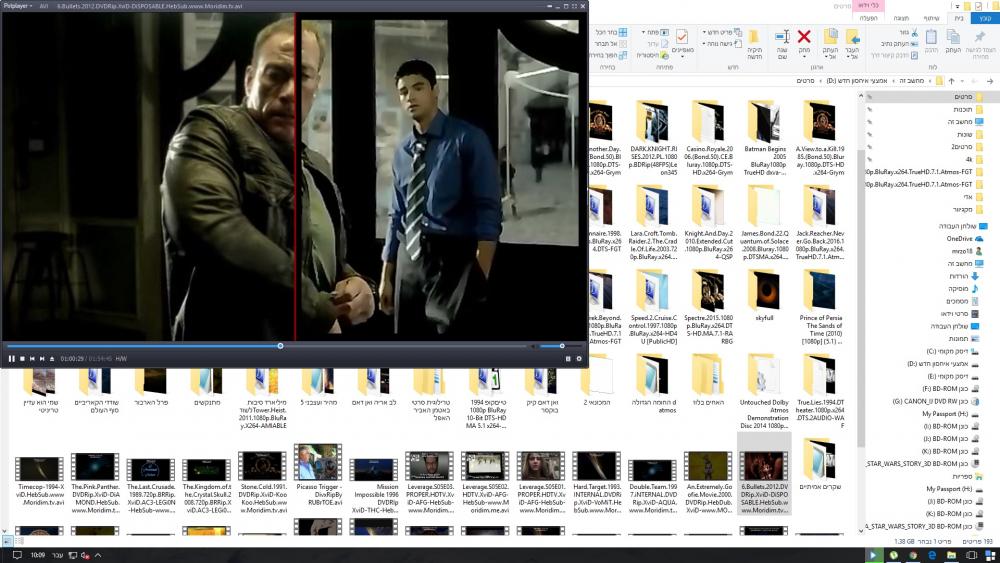Screen dimensions: 1000x563
Task: Click the PotPlayer volume slider handle
Action: [x=562, y=346]
